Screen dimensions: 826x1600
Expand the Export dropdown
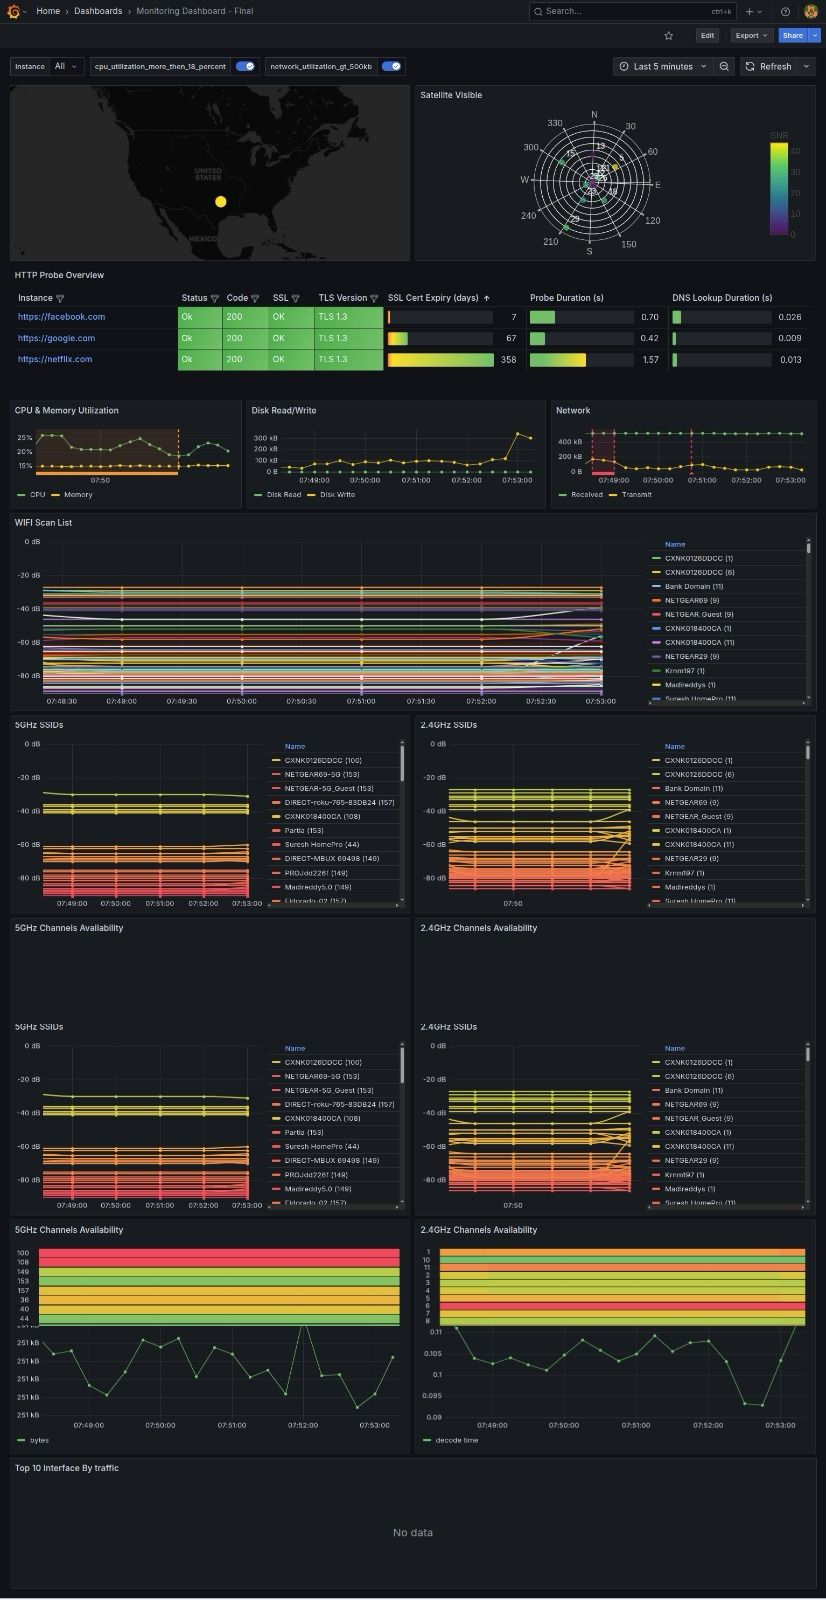click(x=751, y=35)
